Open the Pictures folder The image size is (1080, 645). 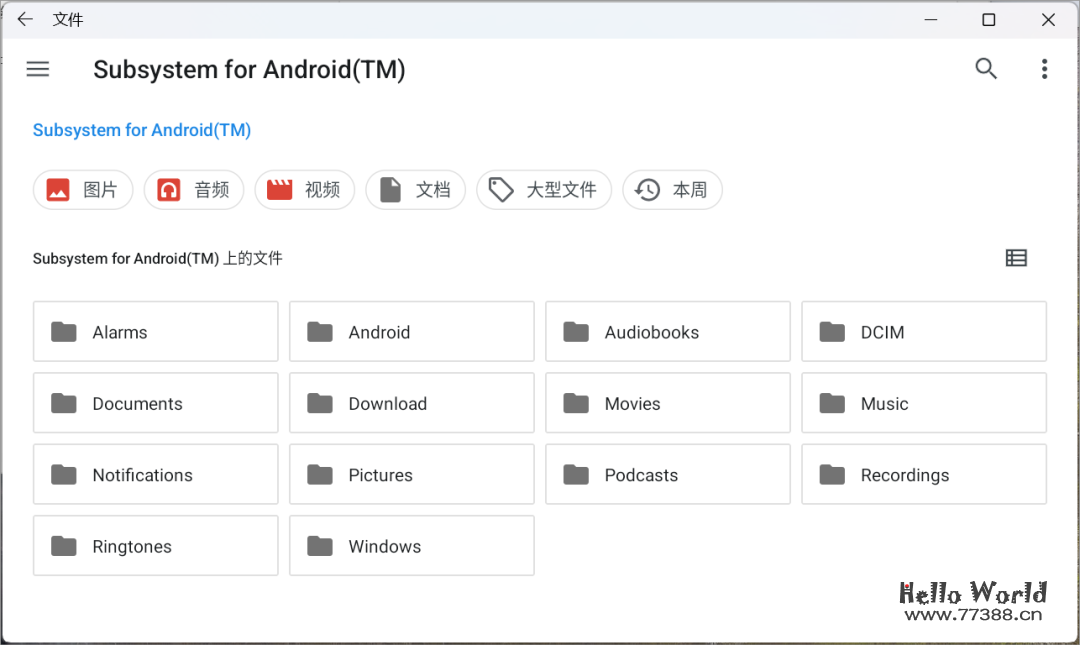[411, 474]
